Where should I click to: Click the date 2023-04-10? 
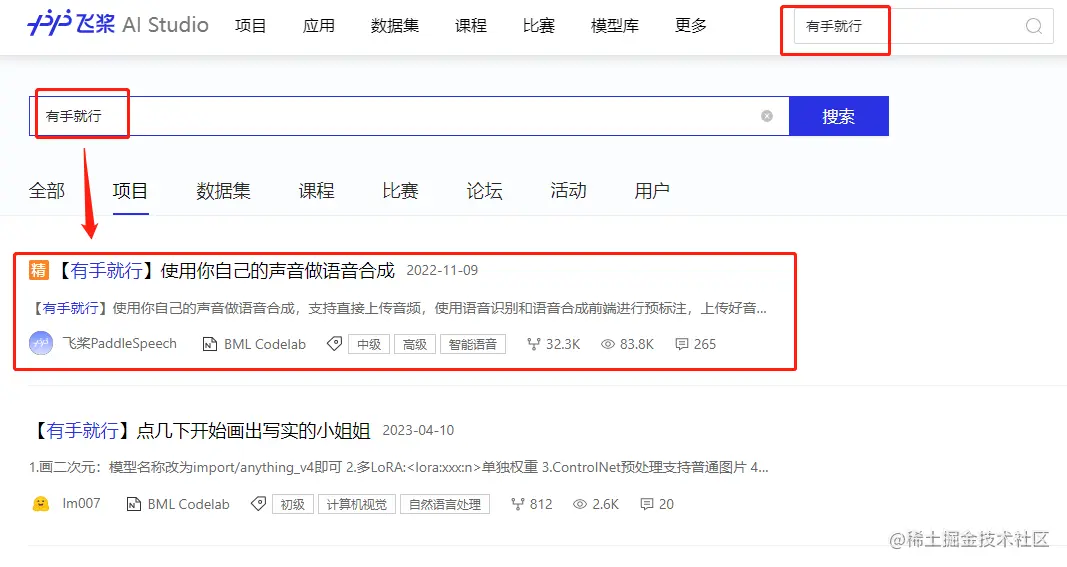[418, 430]
